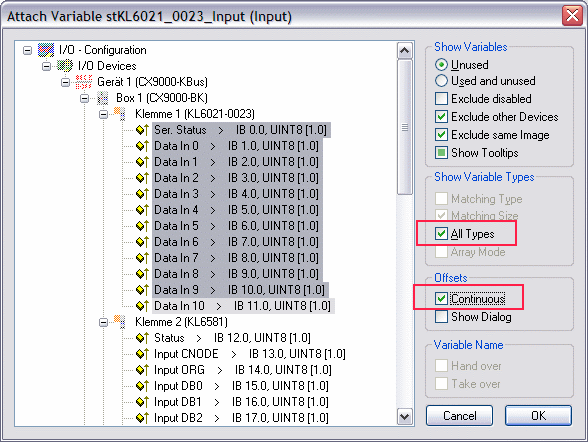Viewport: 588px width, 442px height.
Task: Click the Data In 7 variable icon
Action: [142, 258]
